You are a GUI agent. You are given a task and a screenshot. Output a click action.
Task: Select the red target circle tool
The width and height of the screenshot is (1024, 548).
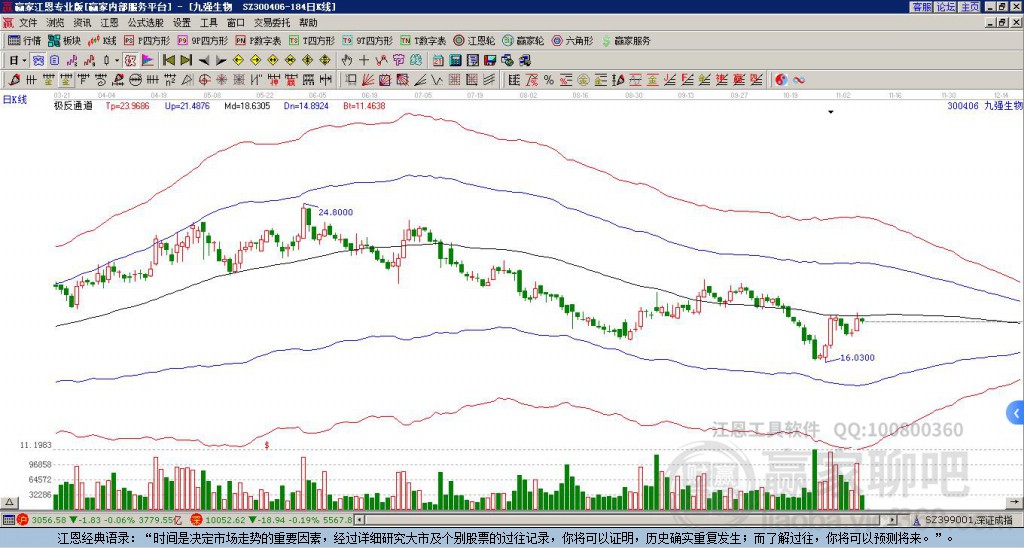[x=204, y=80]
